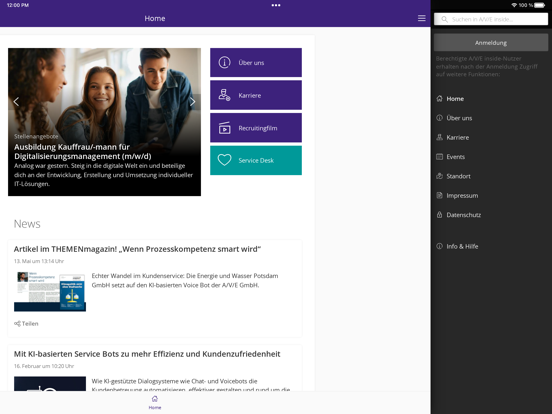Open the THEMENmagazin article thumbnail
The height and width of the screenshot is (414, 552).
pyautogui.click(x=50, y=291)
